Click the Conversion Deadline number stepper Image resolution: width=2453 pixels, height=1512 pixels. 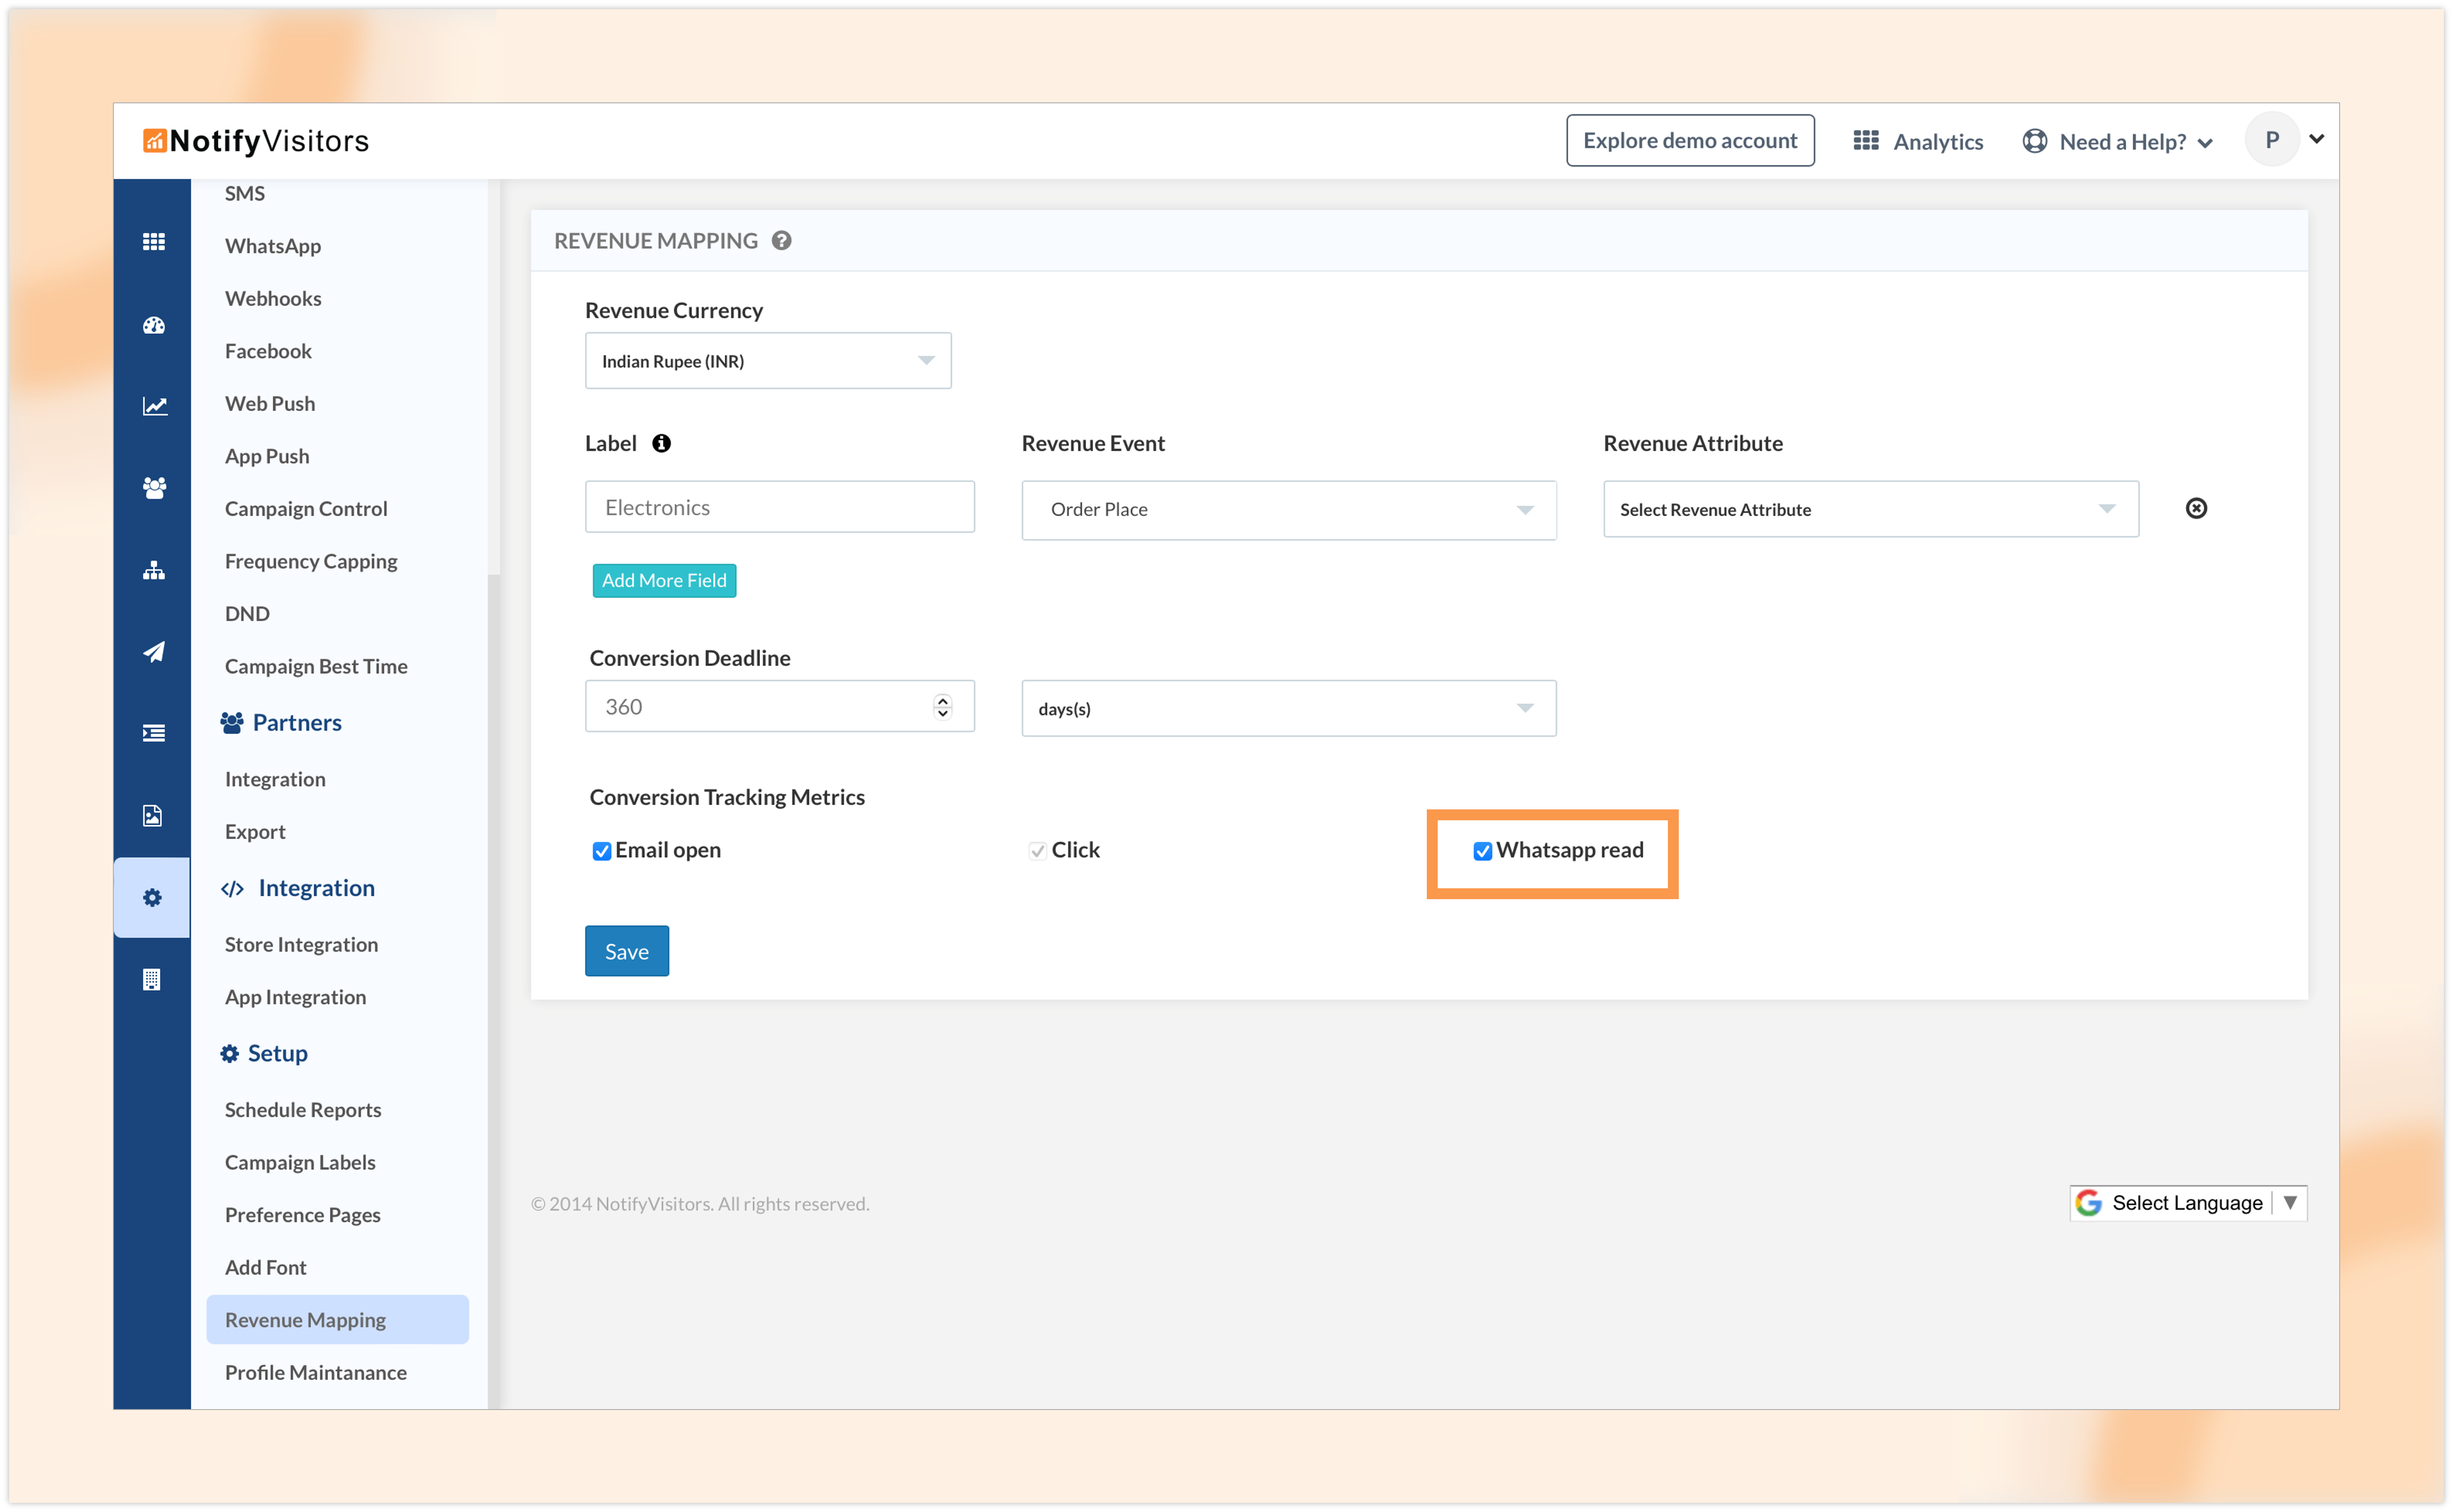[x=942, y=706]
